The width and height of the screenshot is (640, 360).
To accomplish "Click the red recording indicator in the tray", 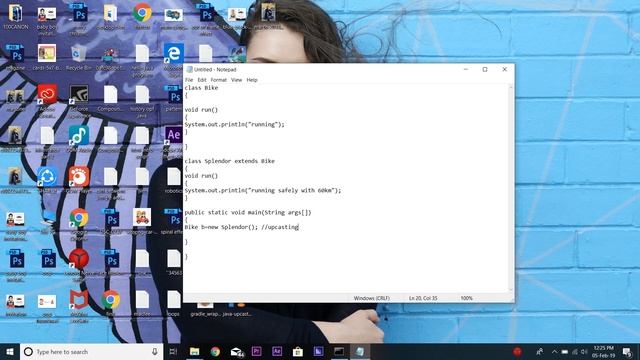I will (x=517, y=351).
